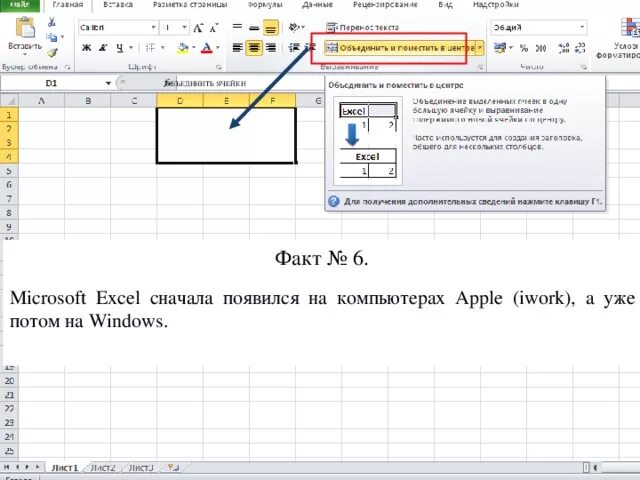
Task: Switch to the Разметка страницы tab
Action: click(190, 5)
